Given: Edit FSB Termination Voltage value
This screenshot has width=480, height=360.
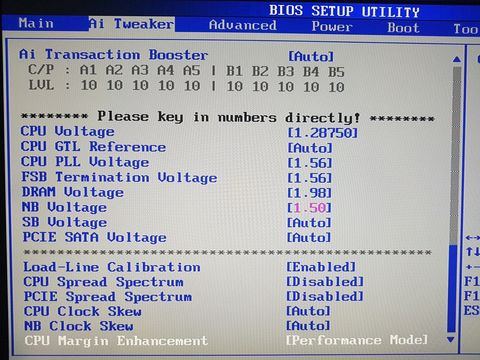Looking at the screenshot, I should (x=310, y=178).
